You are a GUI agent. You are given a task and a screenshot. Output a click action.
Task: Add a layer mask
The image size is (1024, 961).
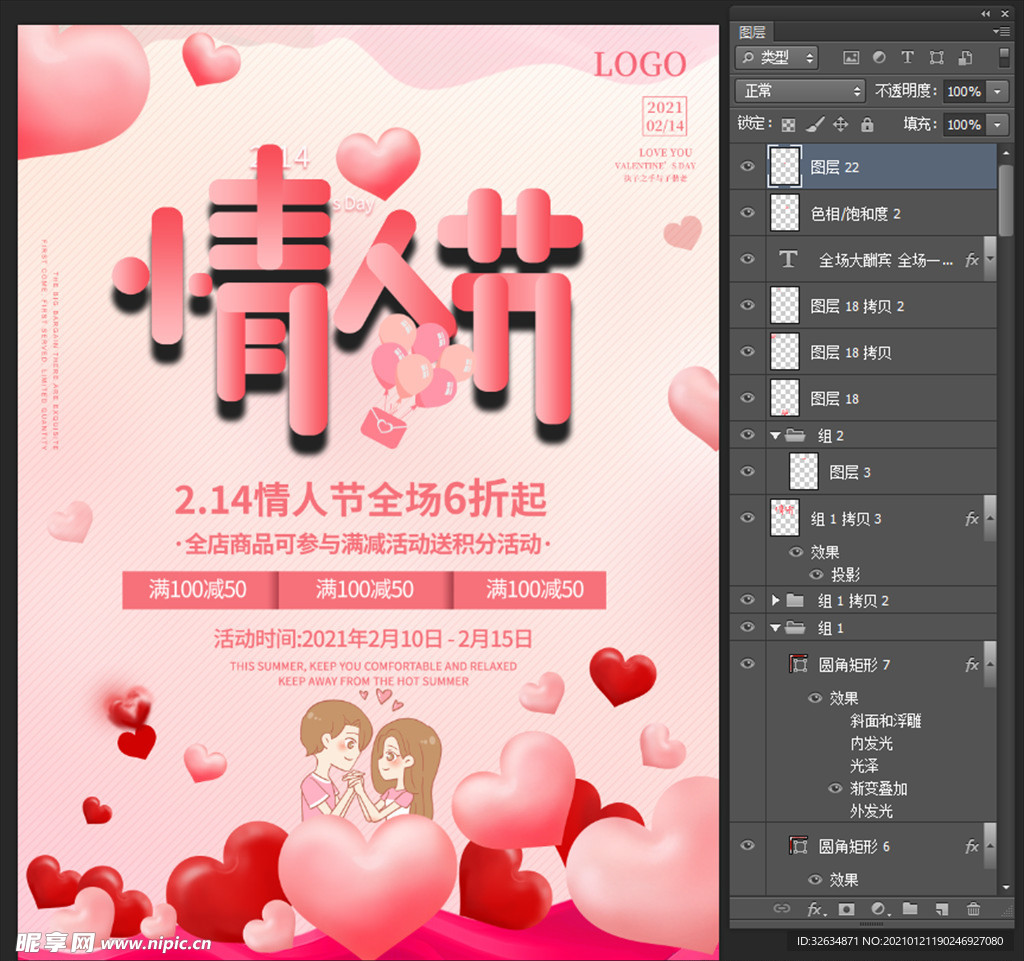point(846,909)
